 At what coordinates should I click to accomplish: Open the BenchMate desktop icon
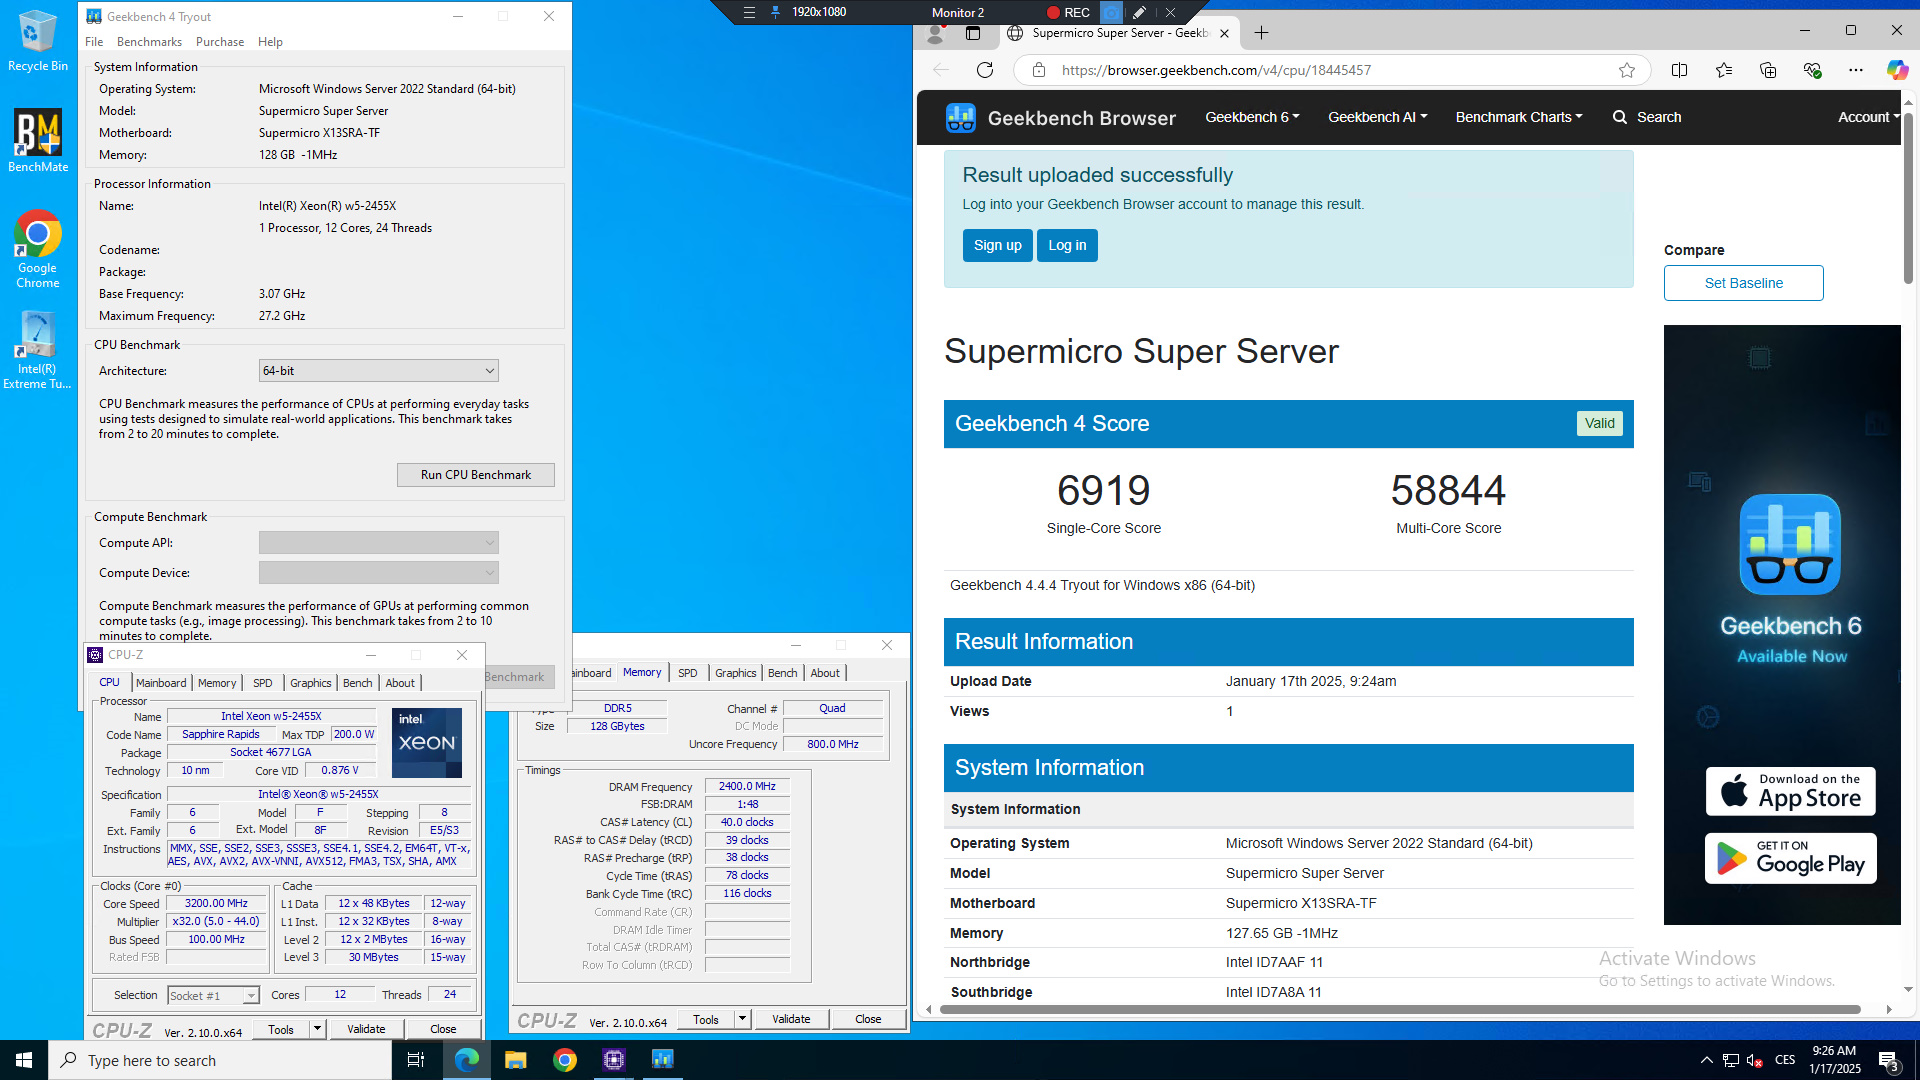pos(38,140)
